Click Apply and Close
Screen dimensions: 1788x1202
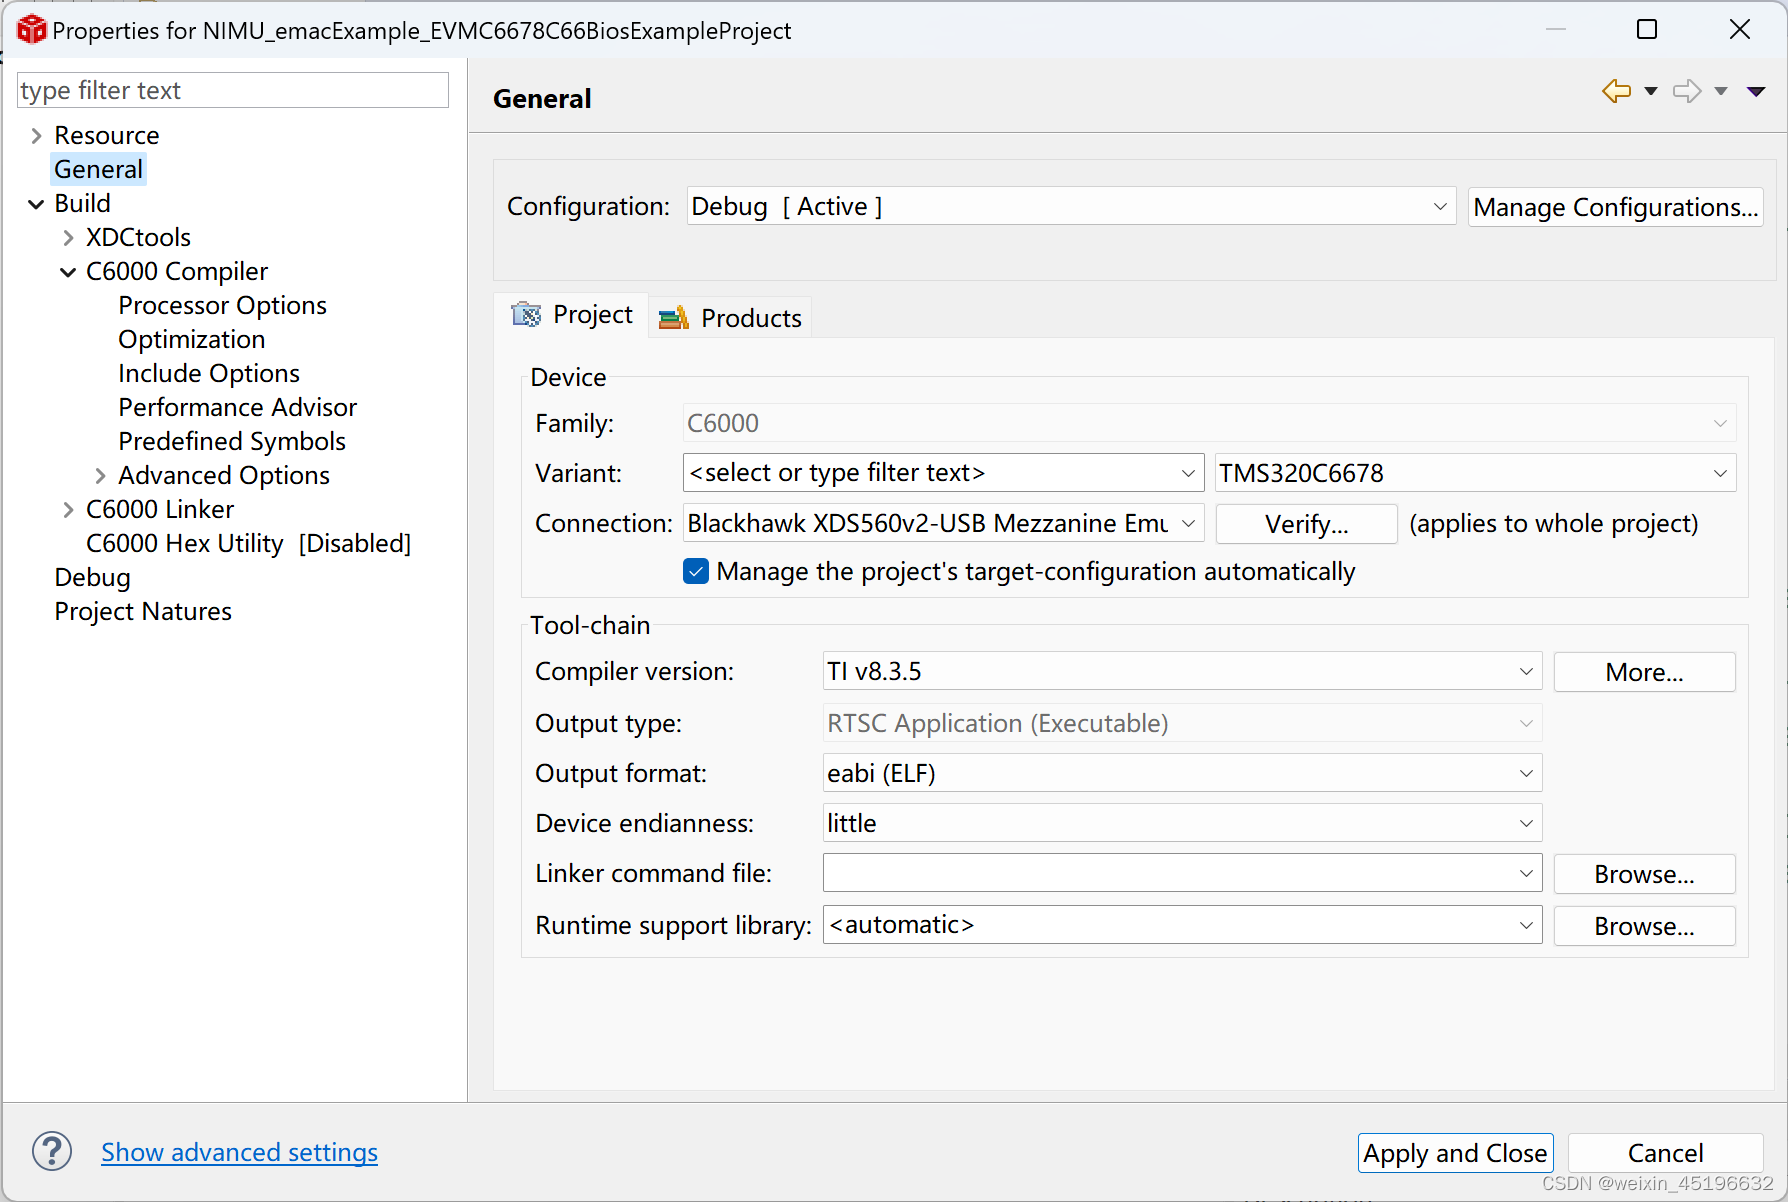coord(1455,1153)
